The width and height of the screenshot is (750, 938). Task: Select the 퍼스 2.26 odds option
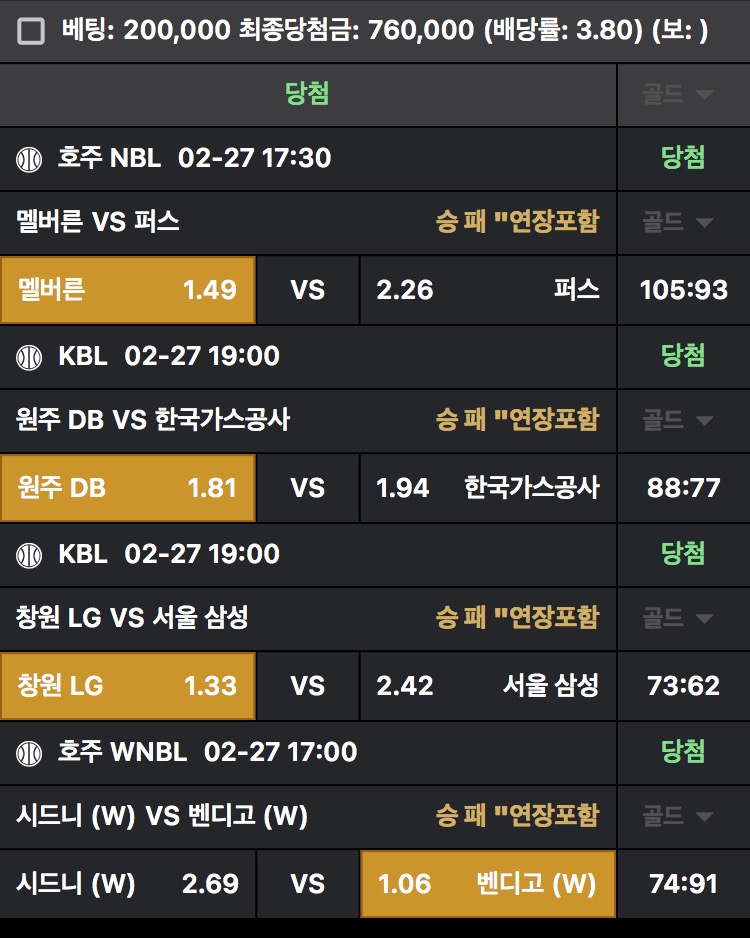point(488,290)
